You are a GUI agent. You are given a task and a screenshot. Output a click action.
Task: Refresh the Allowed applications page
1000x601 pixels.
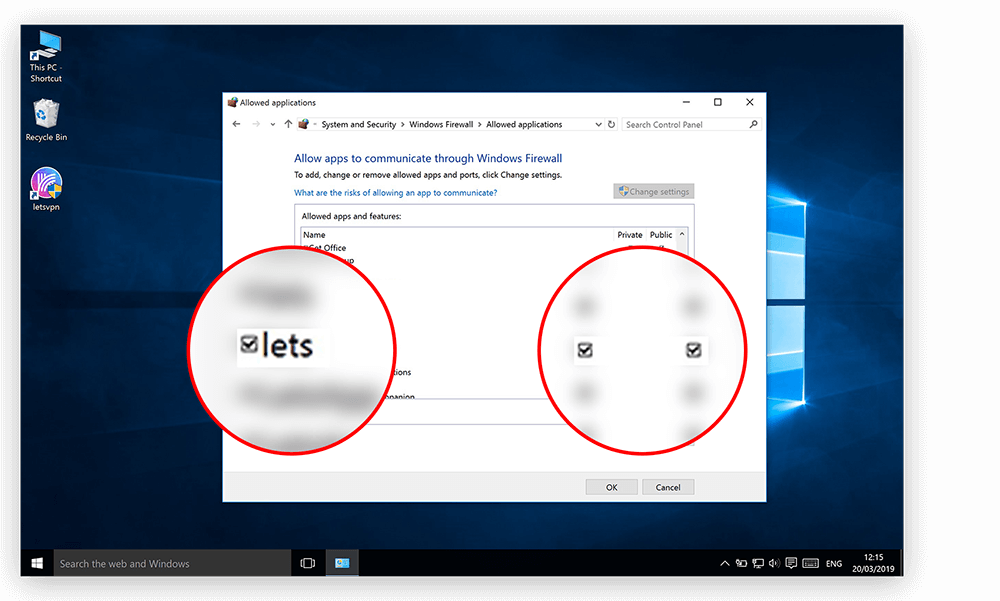pos(611,125)
